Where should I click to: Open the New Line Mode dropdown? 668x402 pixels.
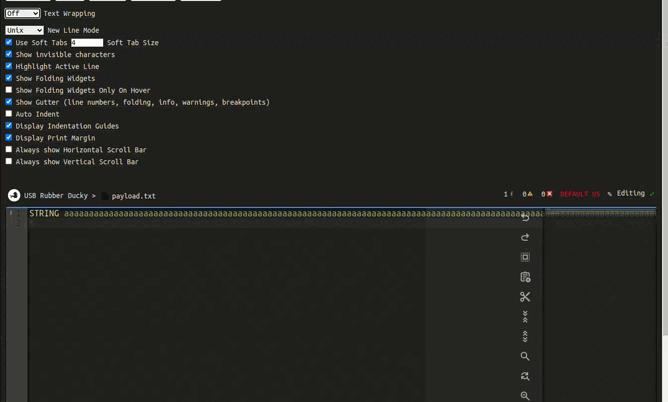(24, 30)
